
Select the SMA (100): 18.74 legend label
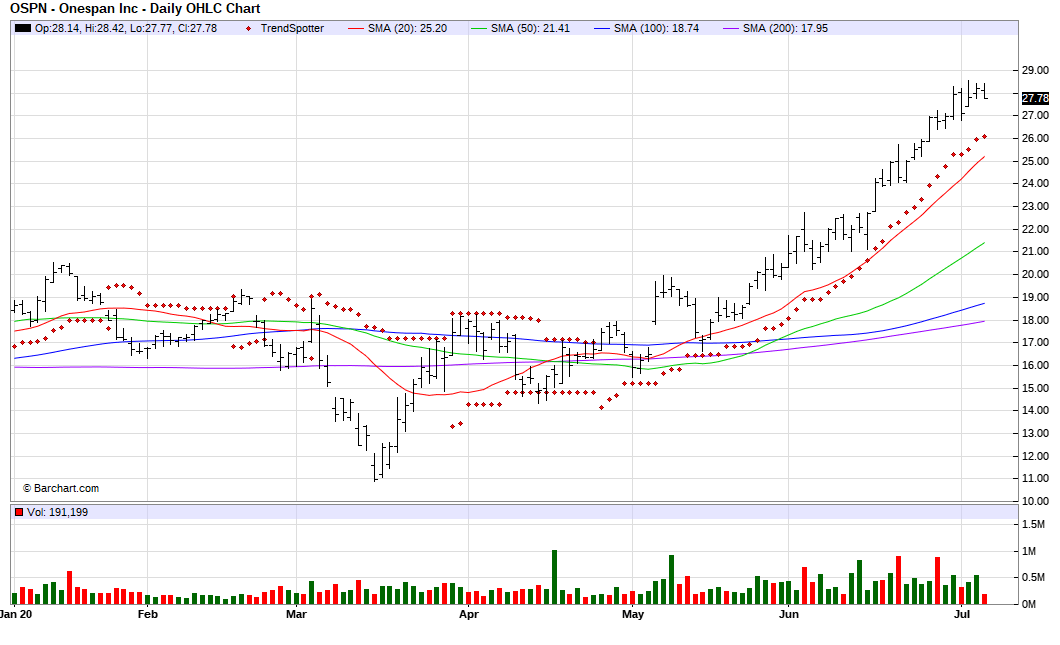tap(656, 28)
